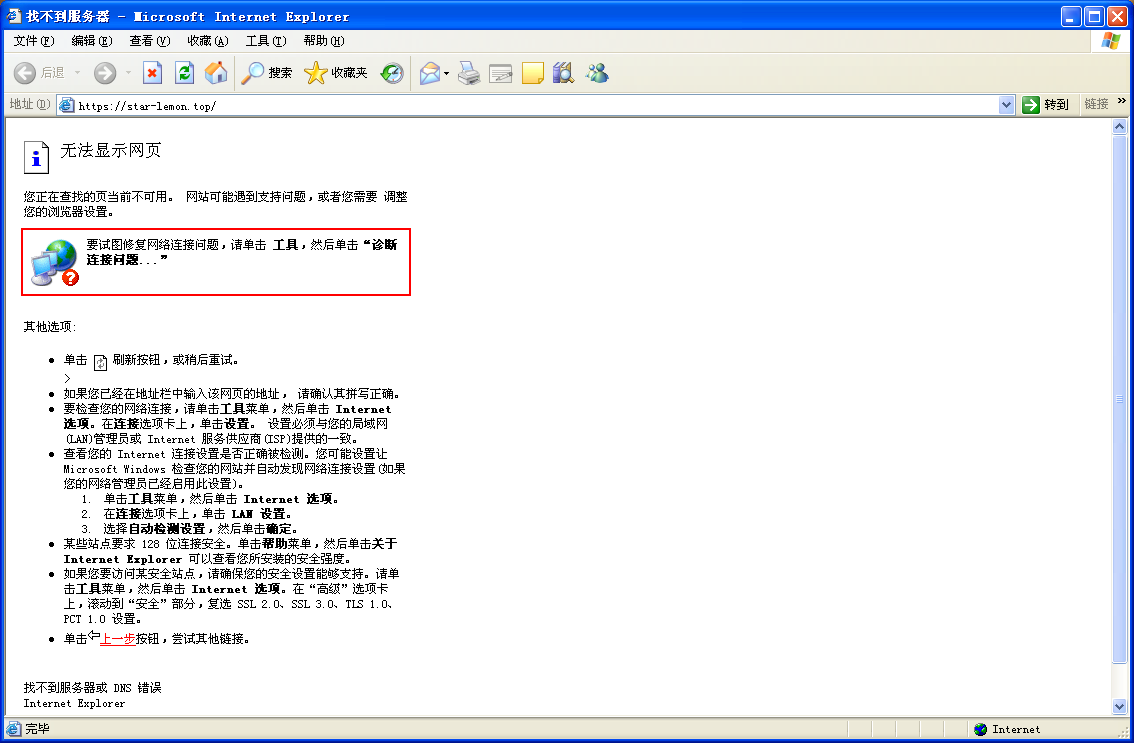This screenshot has height=743, width=1134.
Task: Expand the Links bar chevron »
Action: click(1122, 101)
